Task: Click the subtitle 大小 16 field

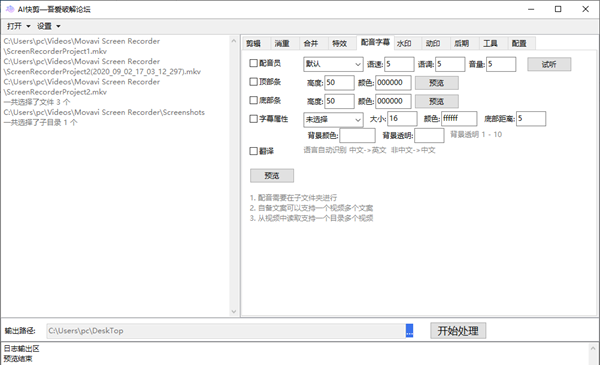Action: (402, 119)
